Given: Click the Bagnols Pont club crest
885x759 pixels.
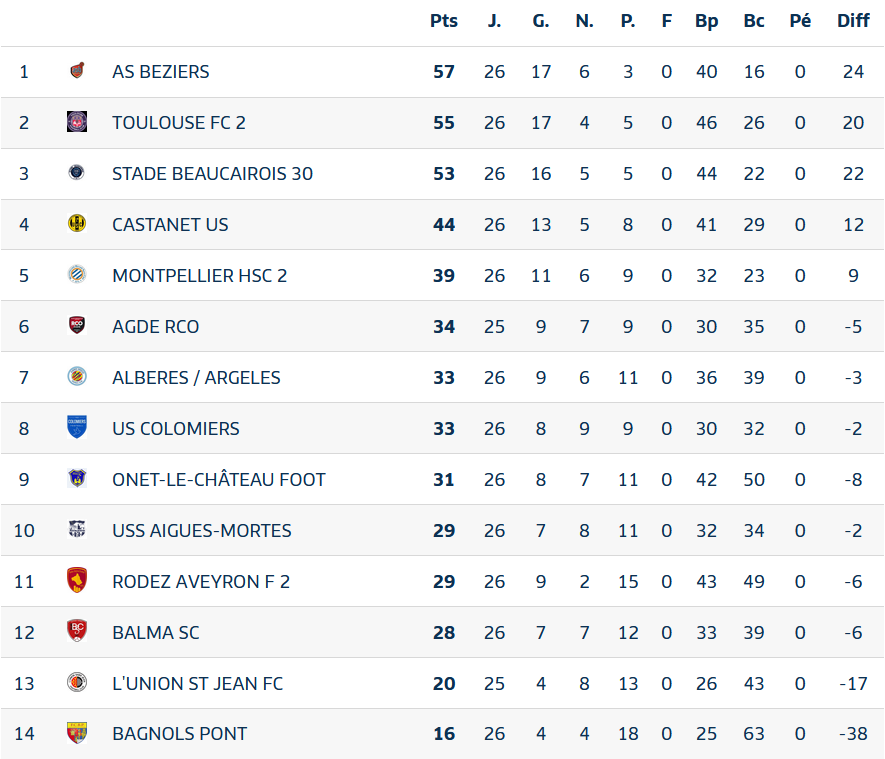Looking at the screenshot, I should [77, 733].
